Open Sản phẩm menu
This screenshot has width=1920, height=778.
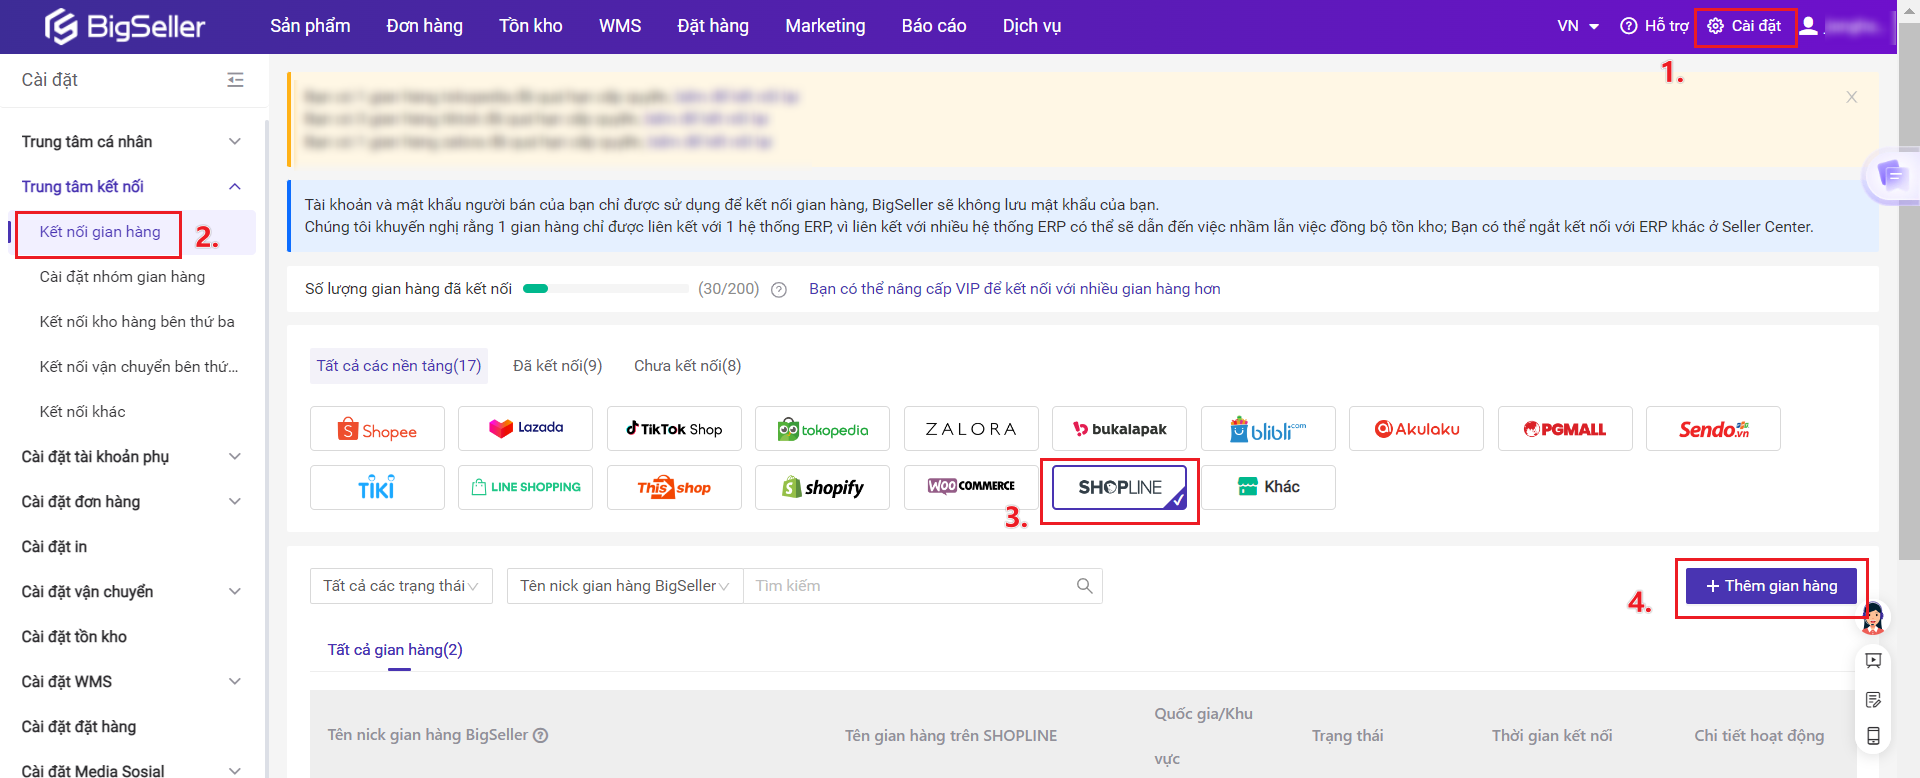[310, 26]
